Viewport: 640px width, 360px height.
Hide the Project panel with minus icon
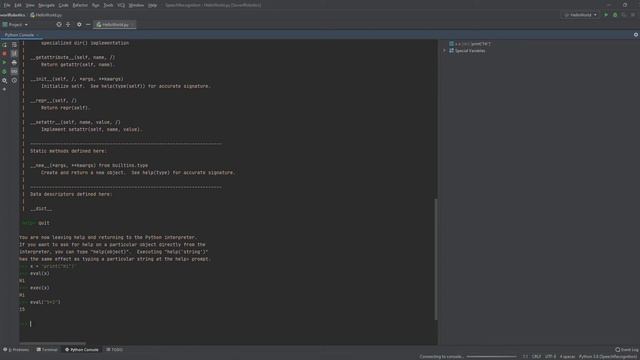point(88,24)
